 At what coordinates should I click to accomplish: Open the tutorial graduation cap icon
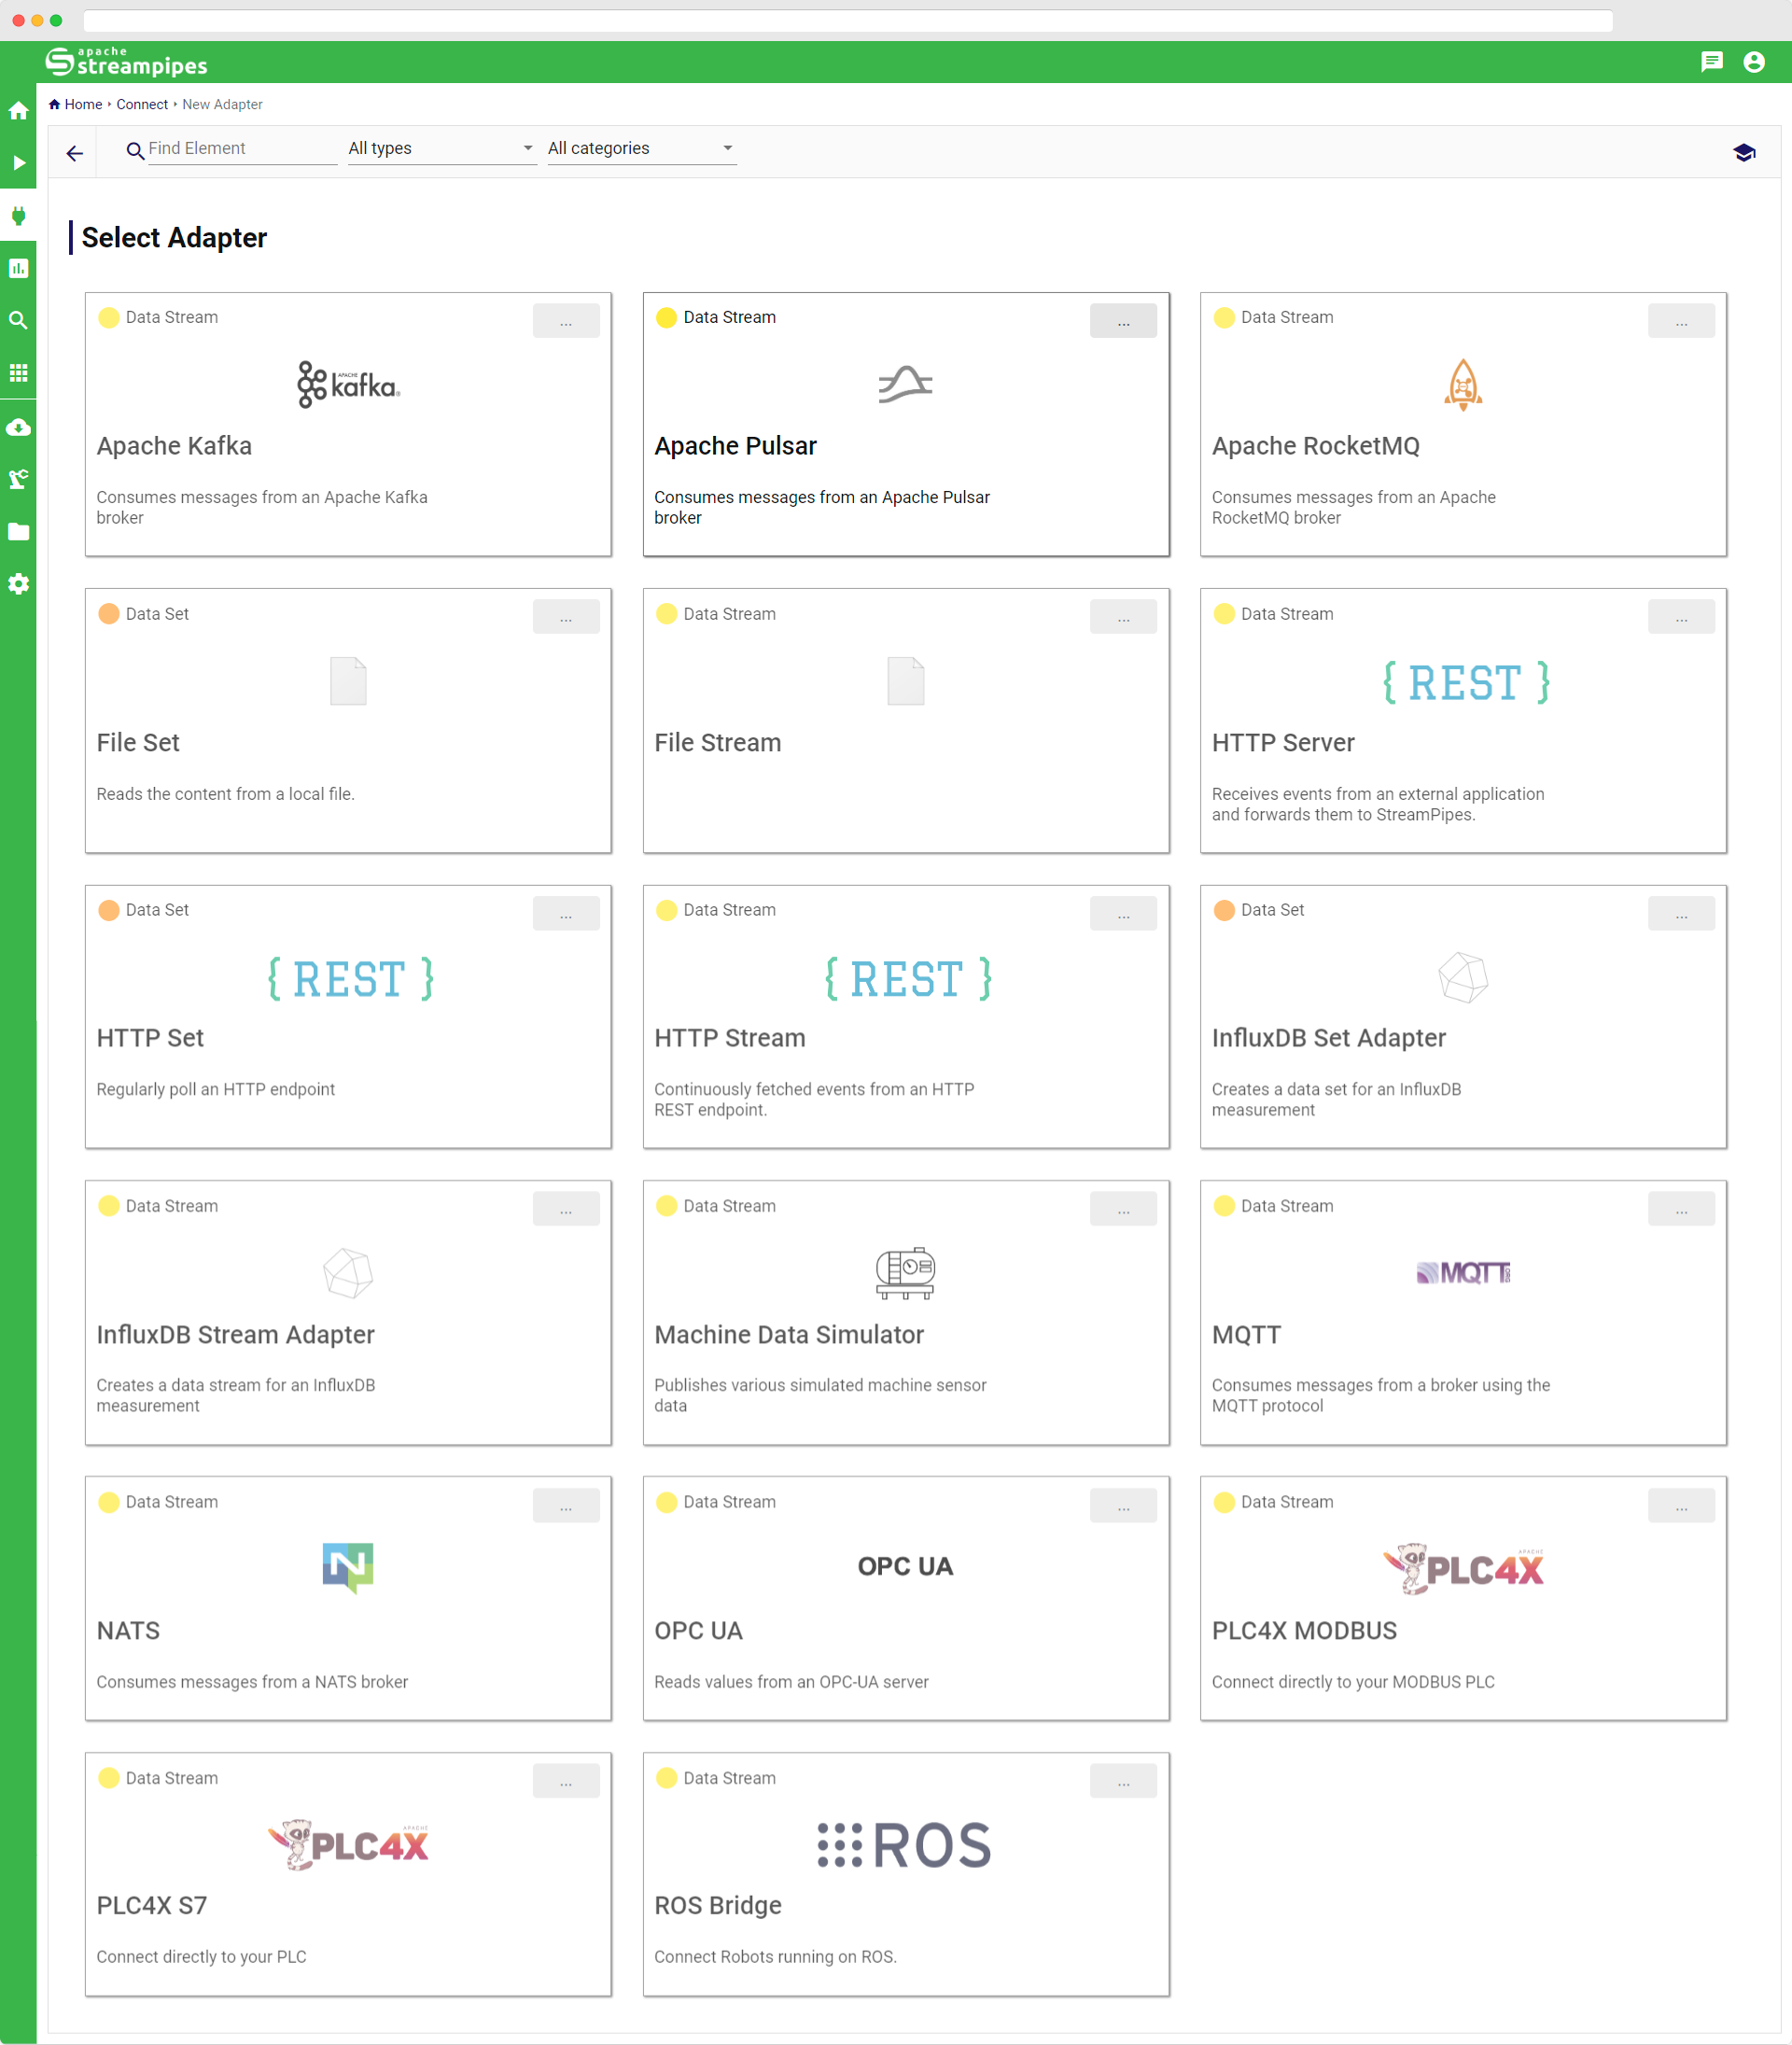[x=1743, y=152]
